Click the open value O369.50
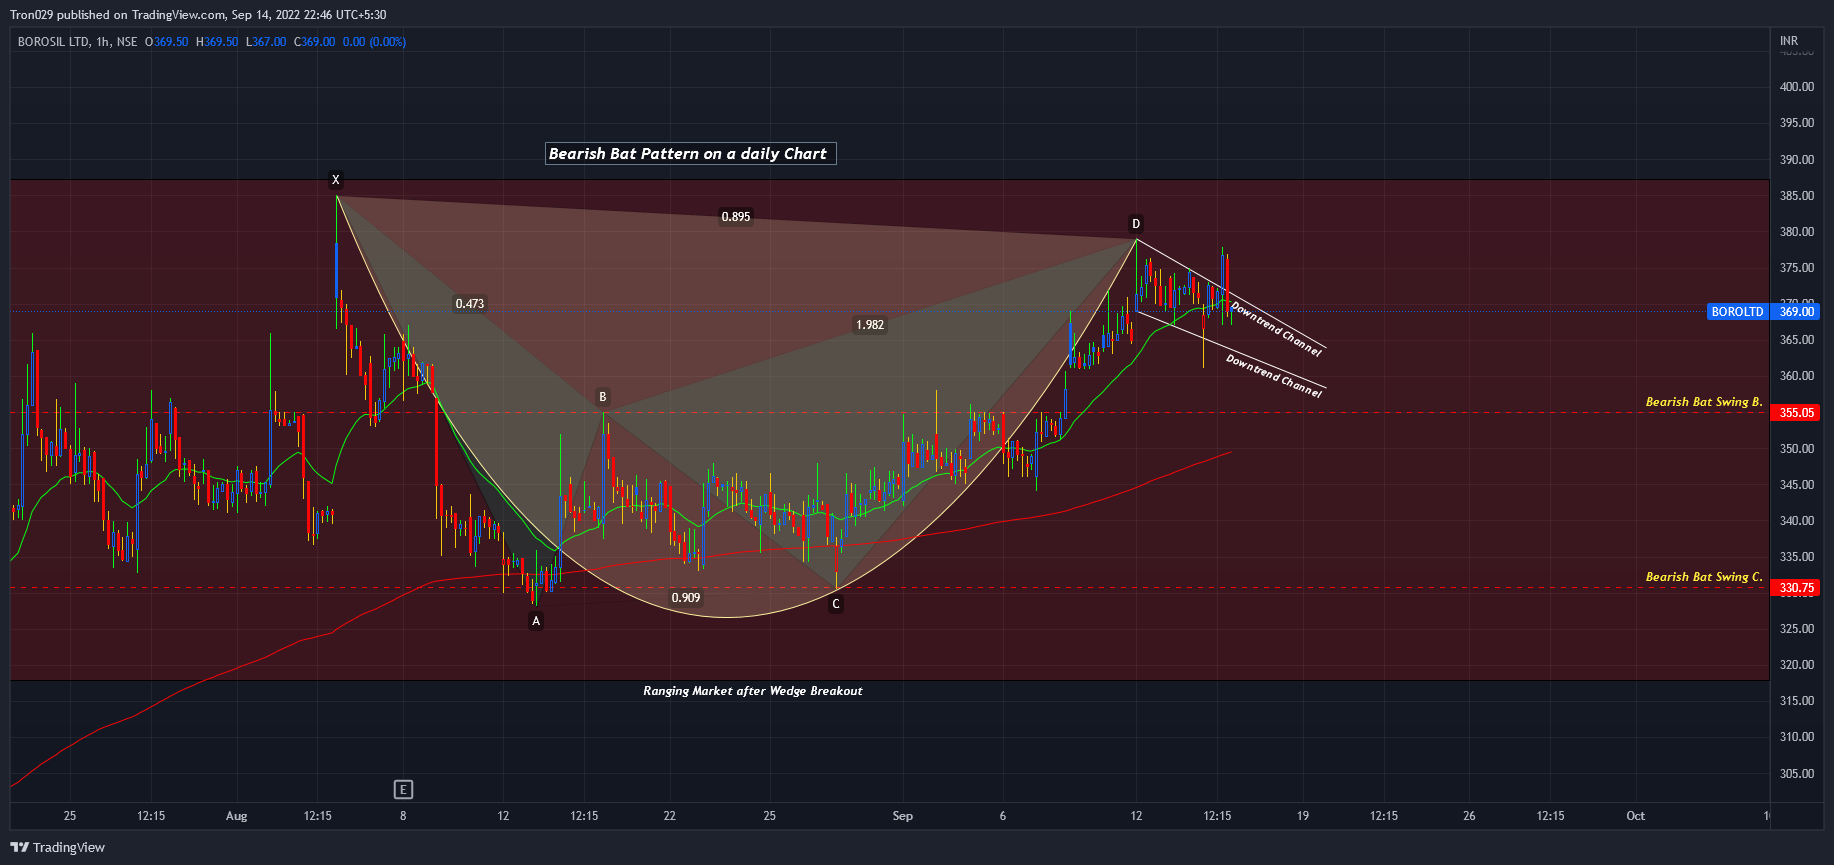Screen dimensions: 1834x865 [167, 42]
